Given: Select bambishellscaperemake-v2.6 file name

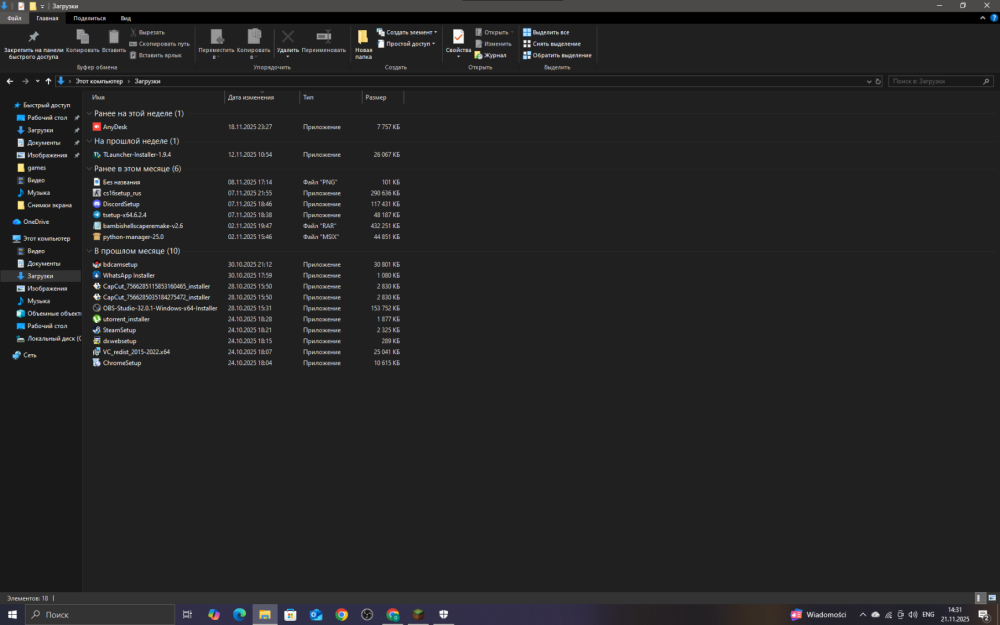Looking at the screenshot, I should [x=142, y=226].
